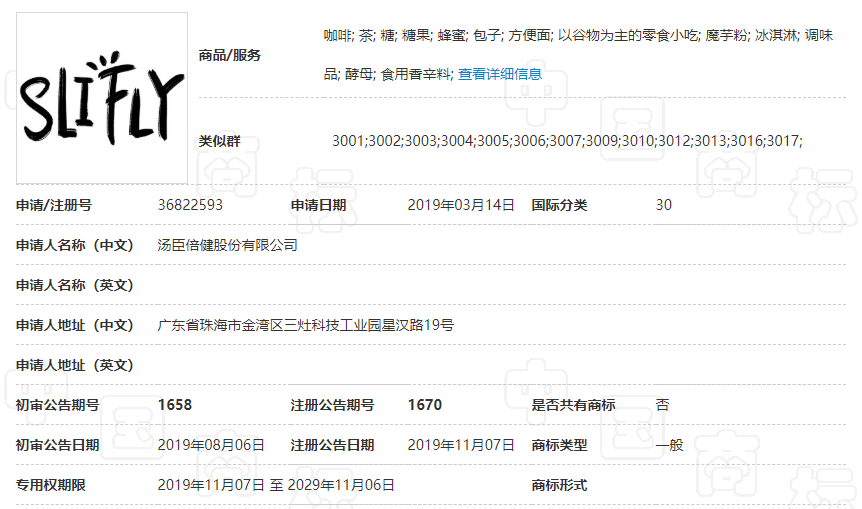Image resolution: width=862 pixels, height=509 pixels.
Task: Select applicant name 汤臣倍健股份有限公司
Action: [228, 245]
